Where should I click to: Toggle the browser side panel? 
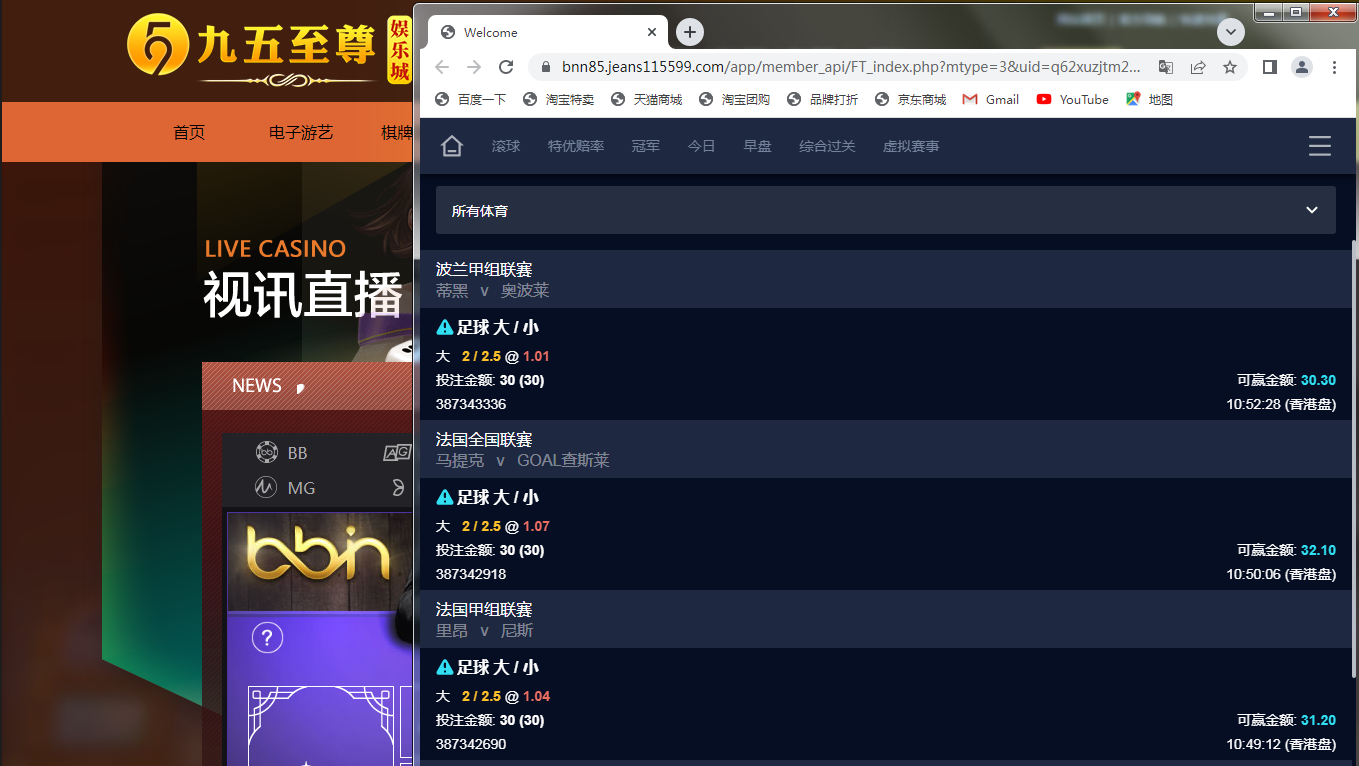pos(1270,67)
